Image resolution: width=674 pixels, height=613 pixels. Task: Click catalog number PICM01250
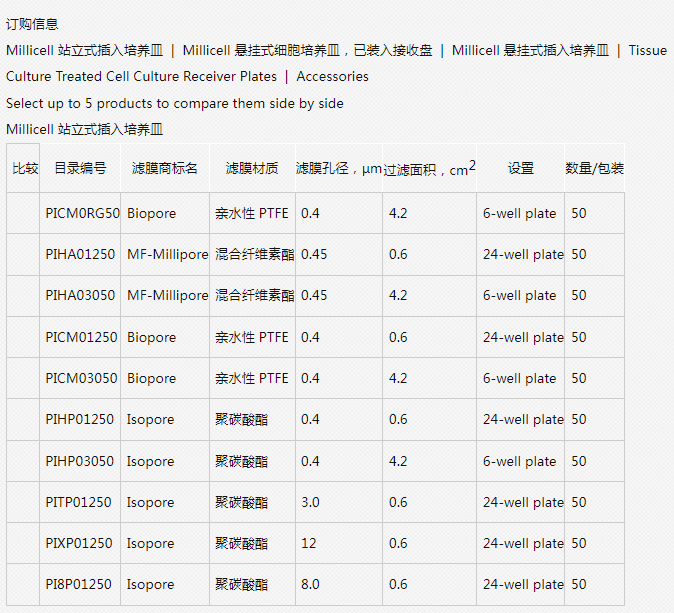point(81,337)
